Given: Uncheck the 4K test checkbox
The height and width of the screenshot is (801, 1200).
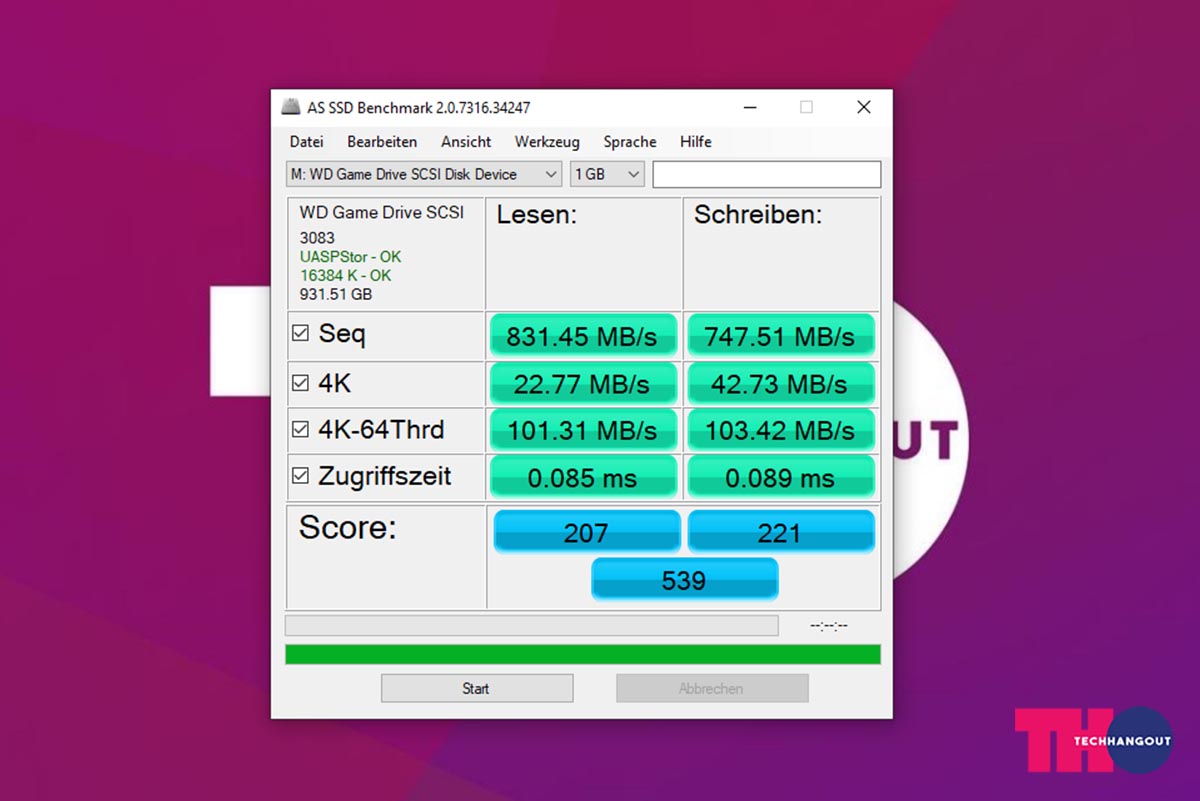Looking at the screenshot, I should 300,382.
